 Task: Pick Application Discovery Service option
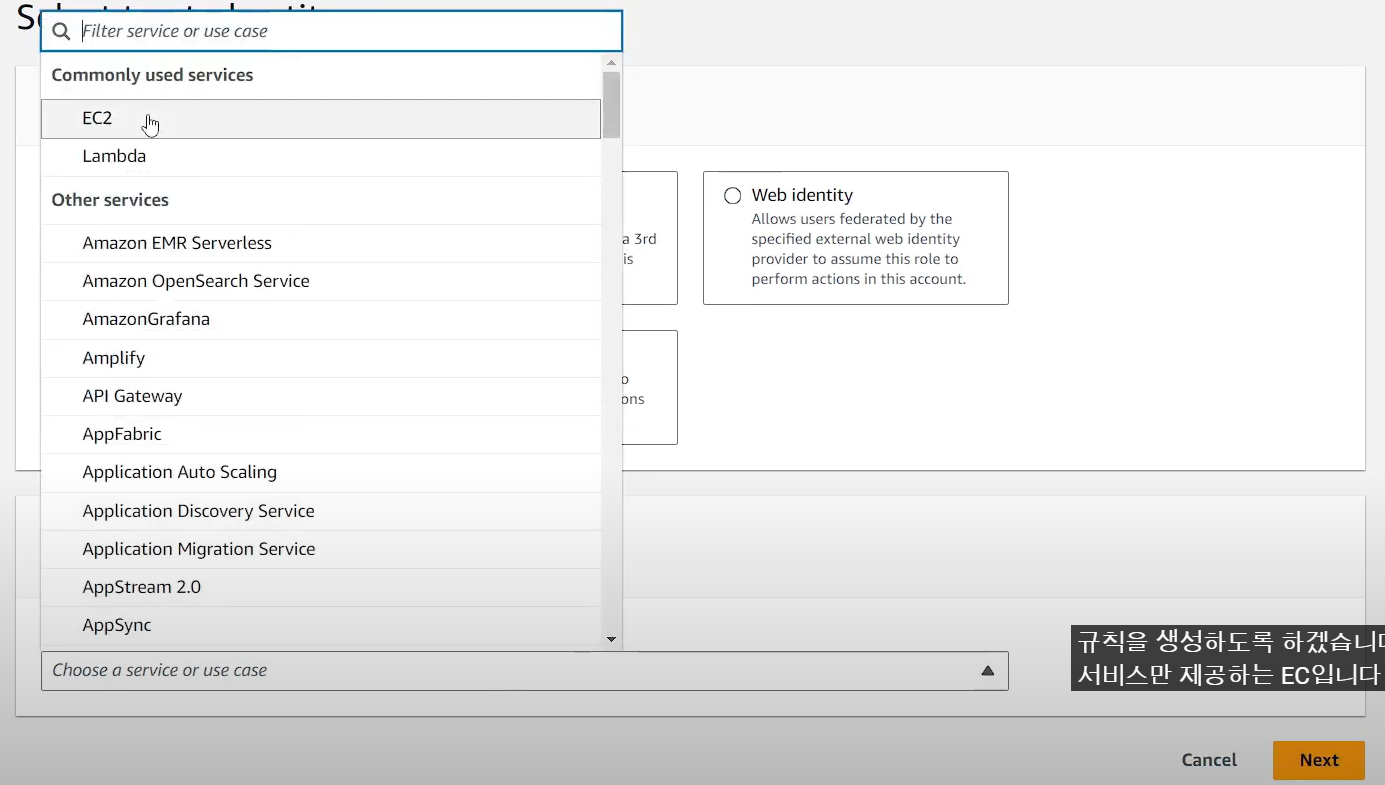click(x=321, y=511)
